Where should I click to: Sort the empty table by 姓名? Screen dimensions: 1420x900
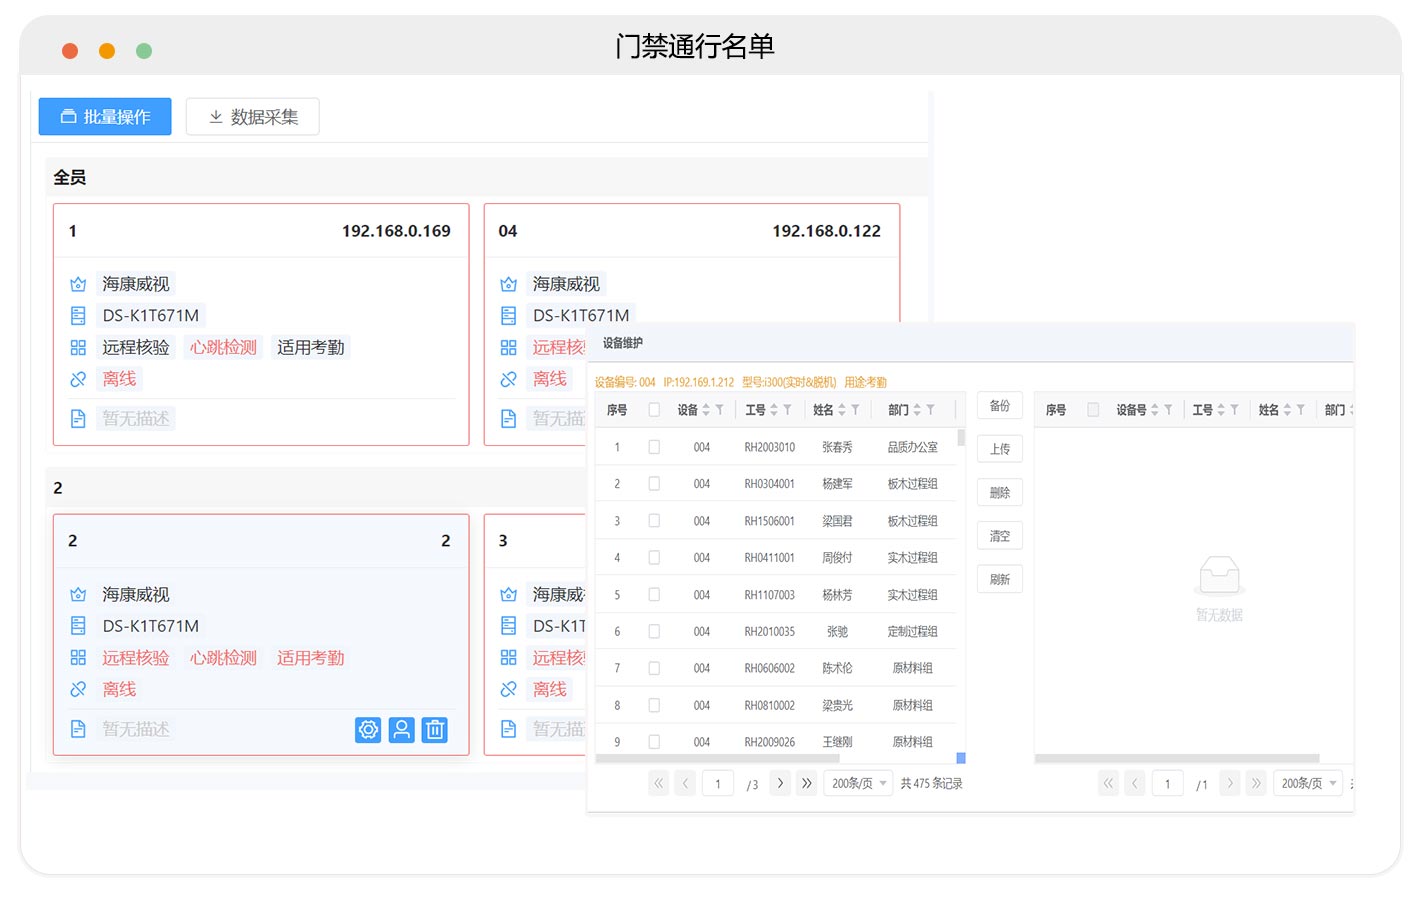point(1287,410)
